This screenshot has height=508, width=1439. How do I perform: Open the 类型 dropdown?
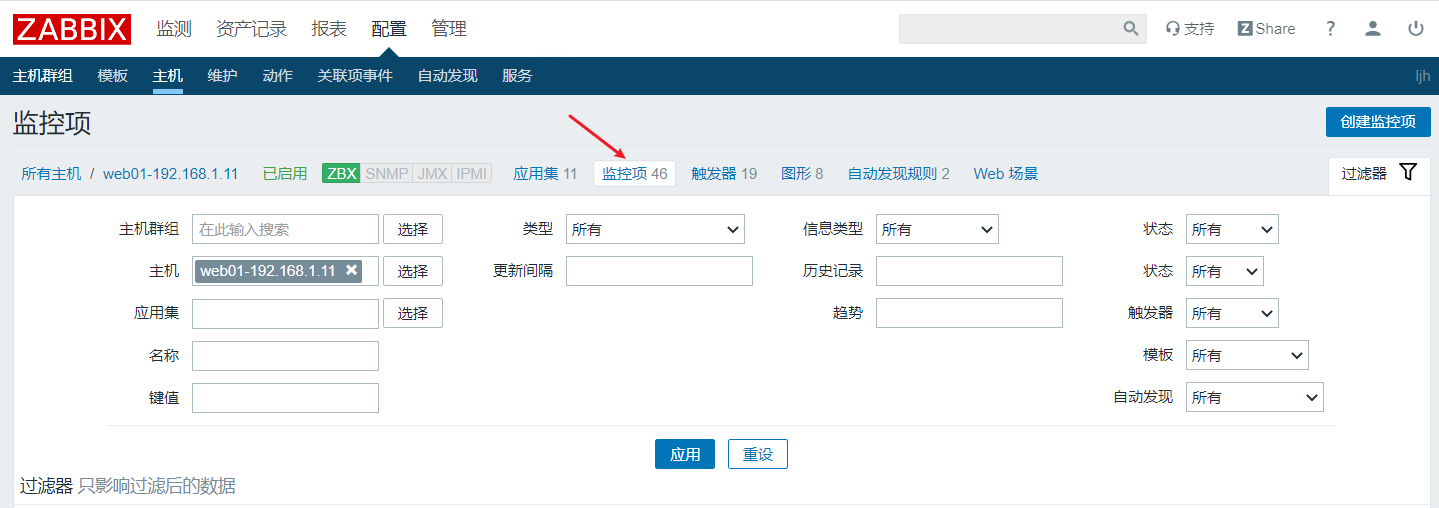click(655, 229)
